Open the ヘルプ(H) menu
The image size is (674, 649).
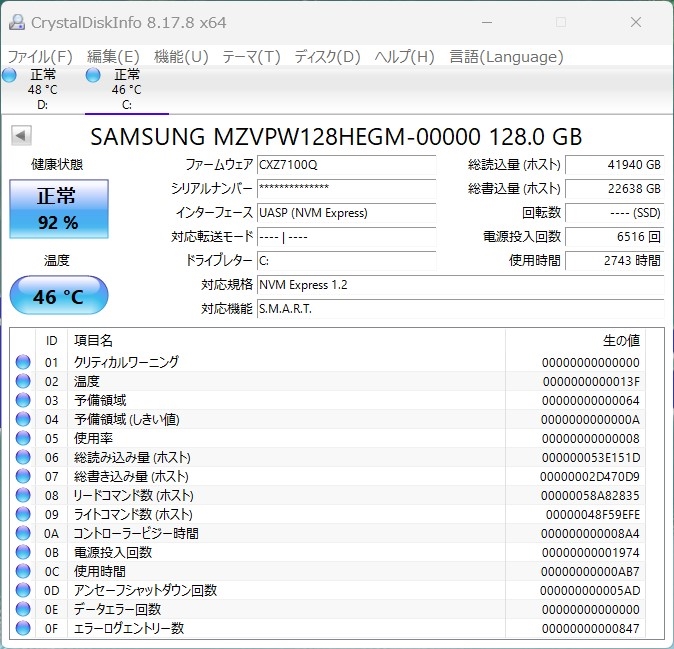tap(404, 57)
